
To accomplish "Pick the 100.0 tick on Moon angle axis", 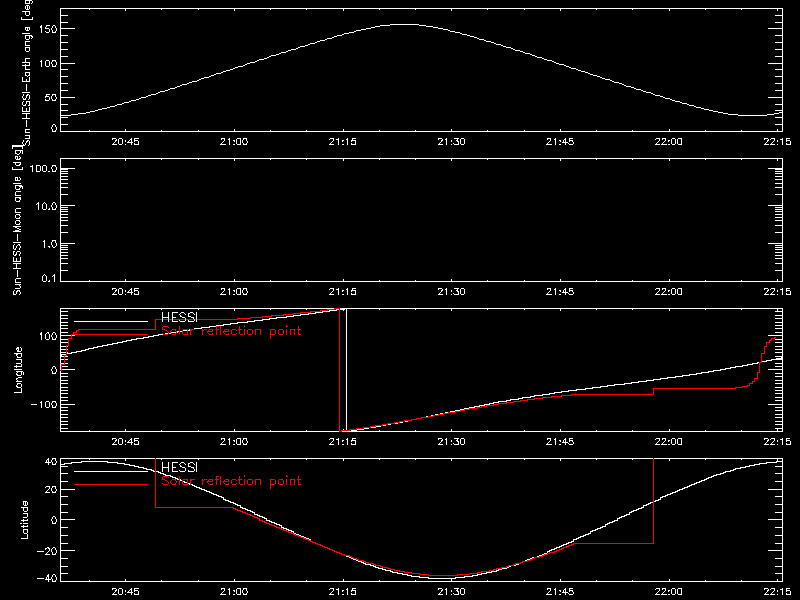I will (43, 169).
